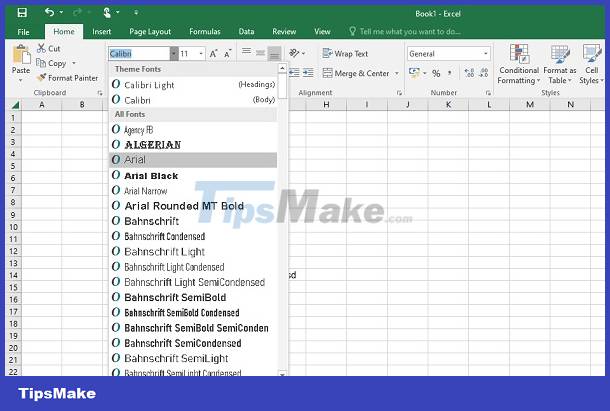
Task: Select Calibri body font in theme fonts
Action: [x=193, y=100]
